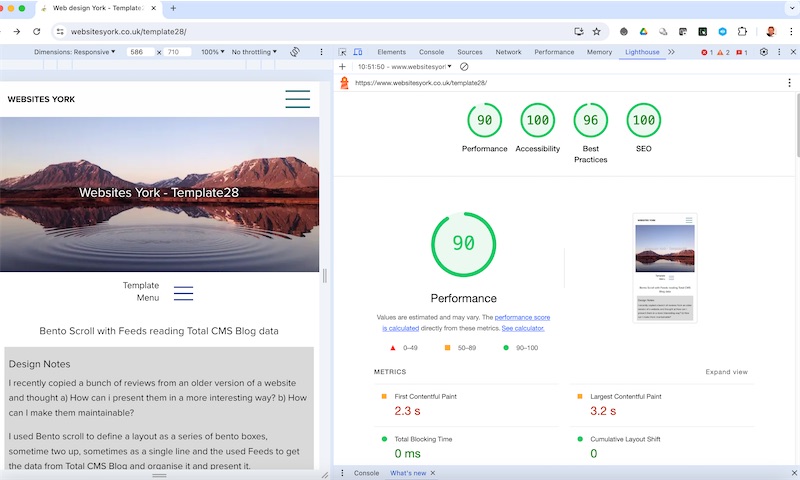Reload the current page
800x480 pixels.
pyautogui.click(x=37, y=32)
